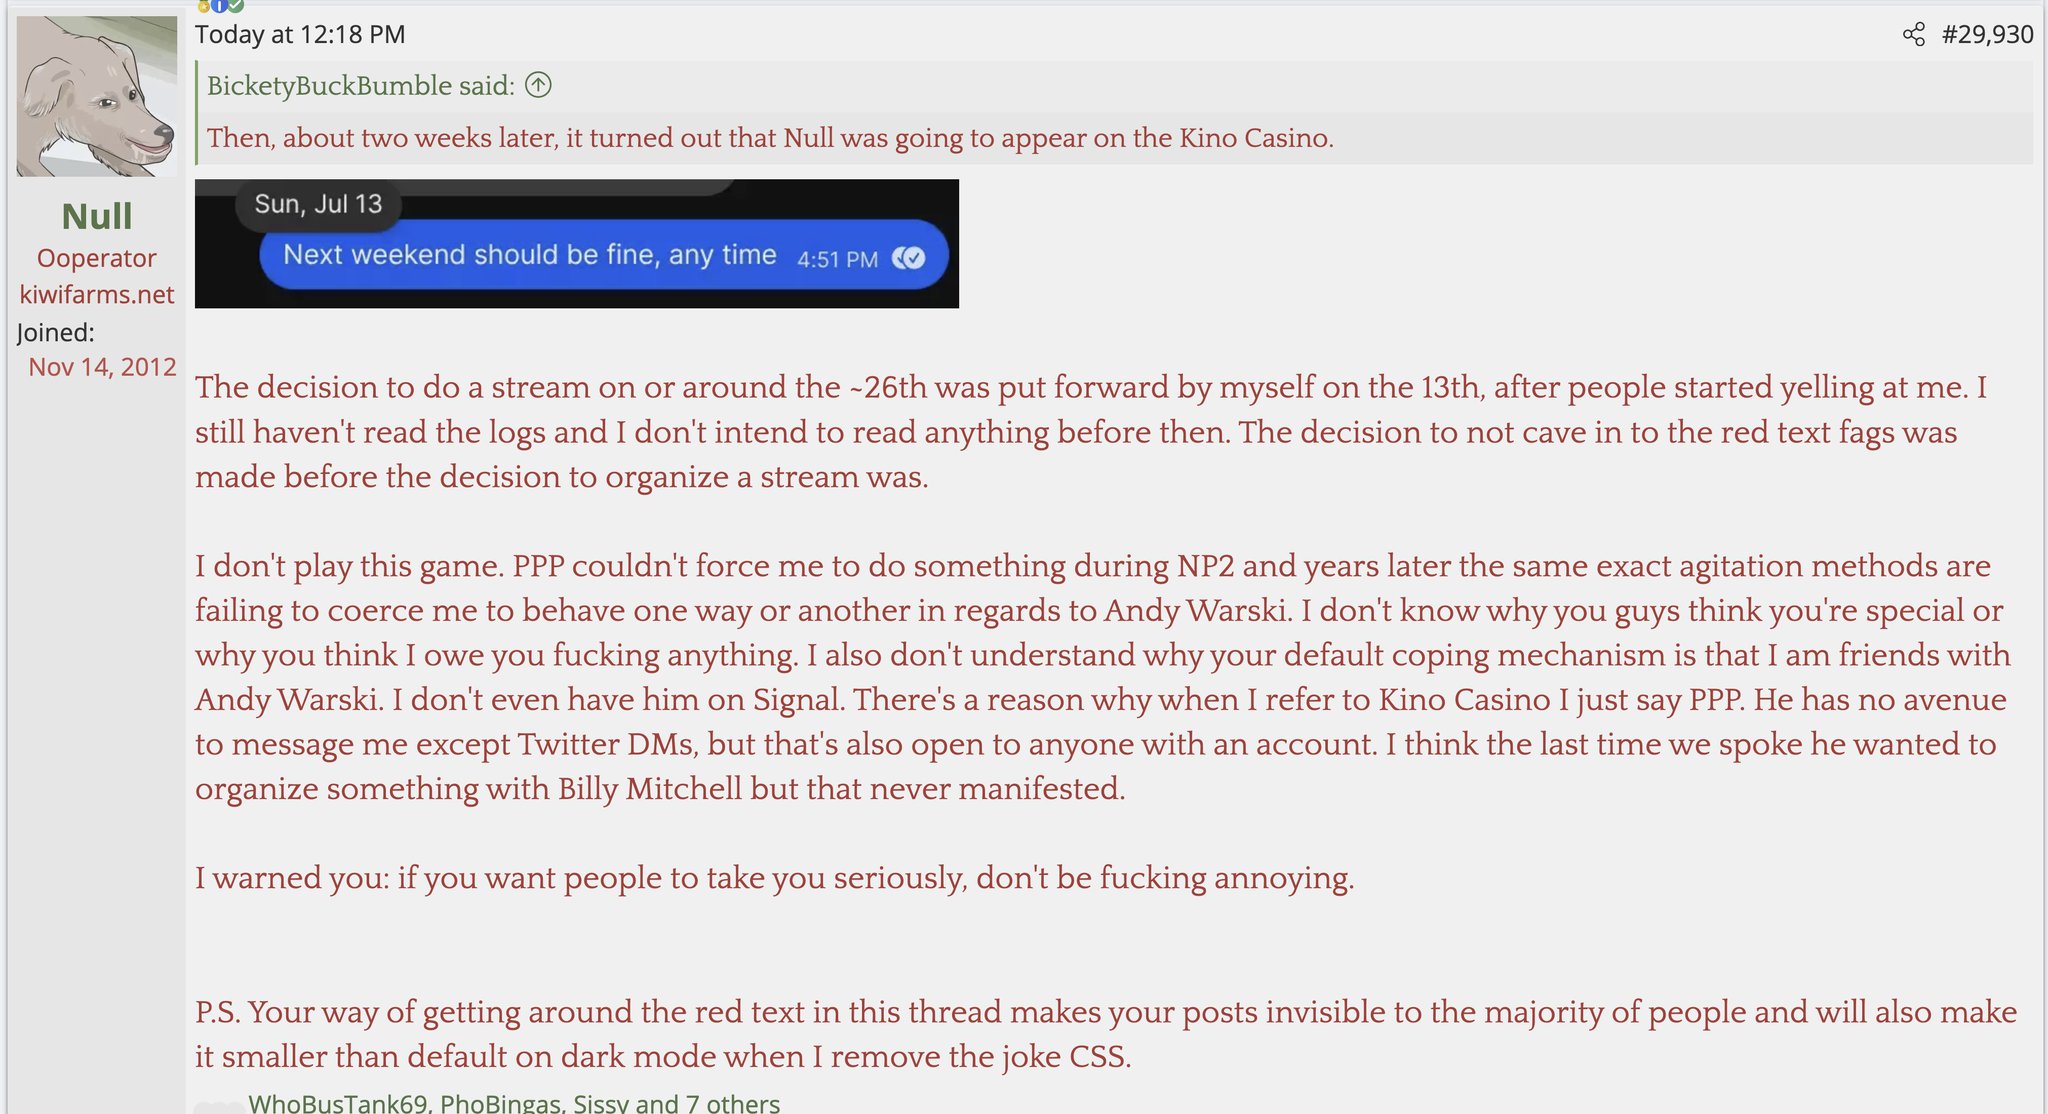
Task: Visit the kiwifarms.net link under Ooperator
Action: pyautogui.click(x=97, y=294)
